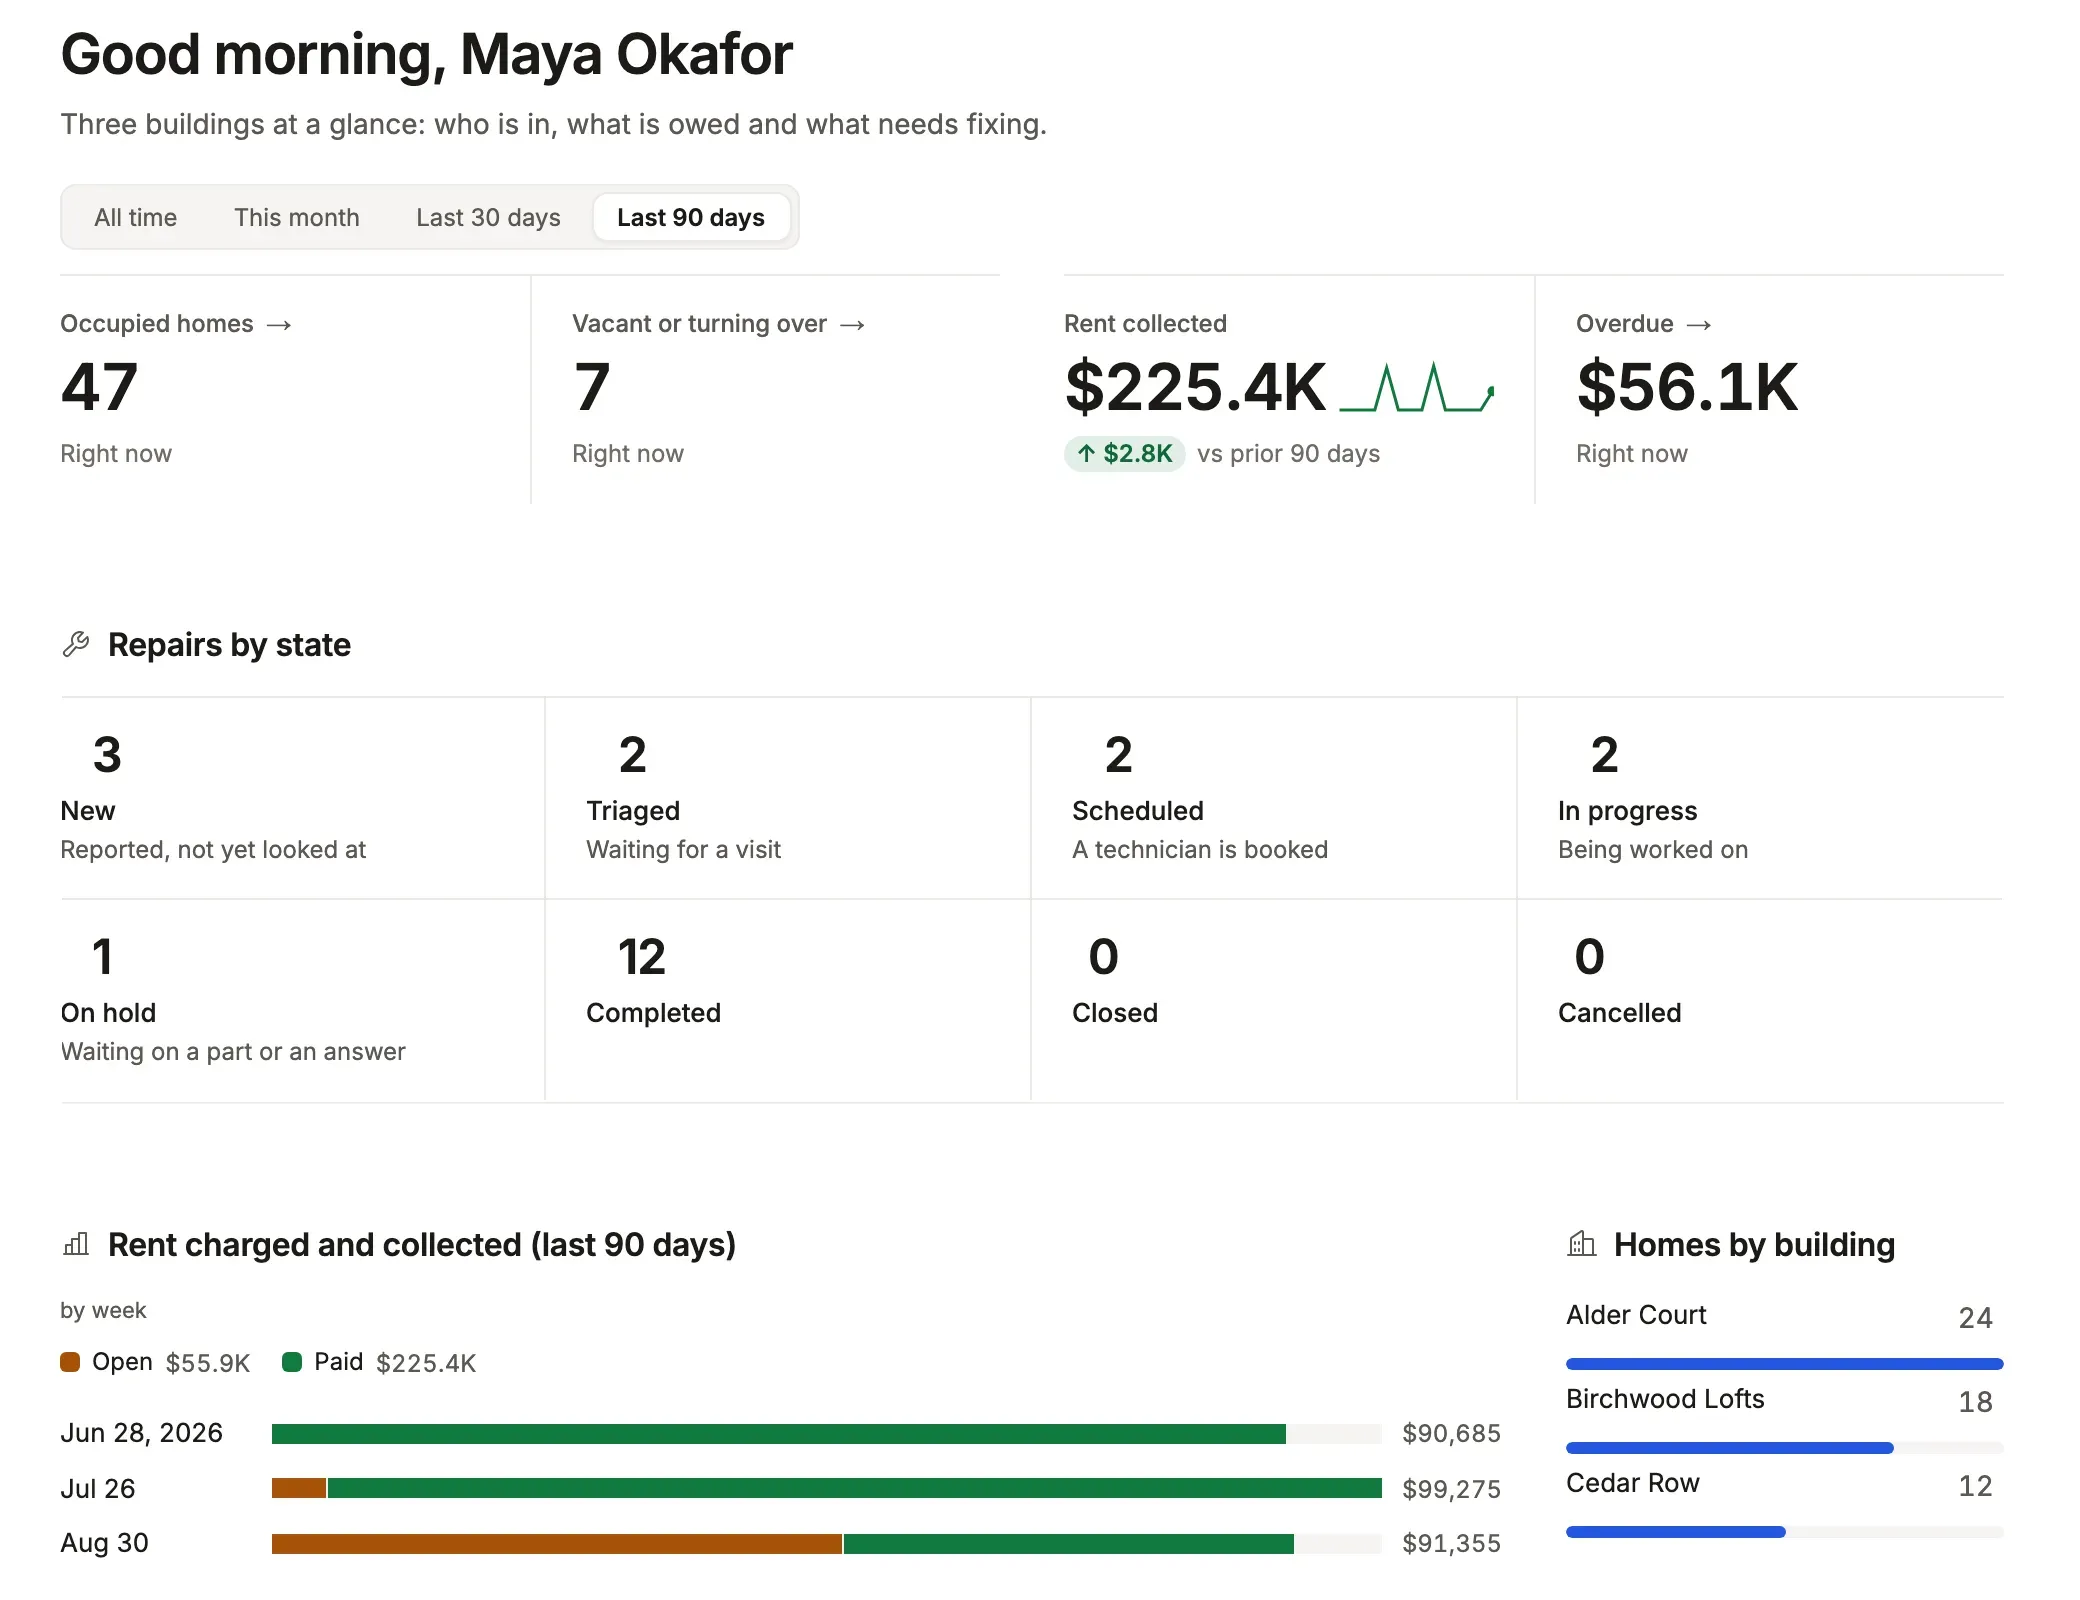Open the In progress repairs card

[x=1760, y=798]
